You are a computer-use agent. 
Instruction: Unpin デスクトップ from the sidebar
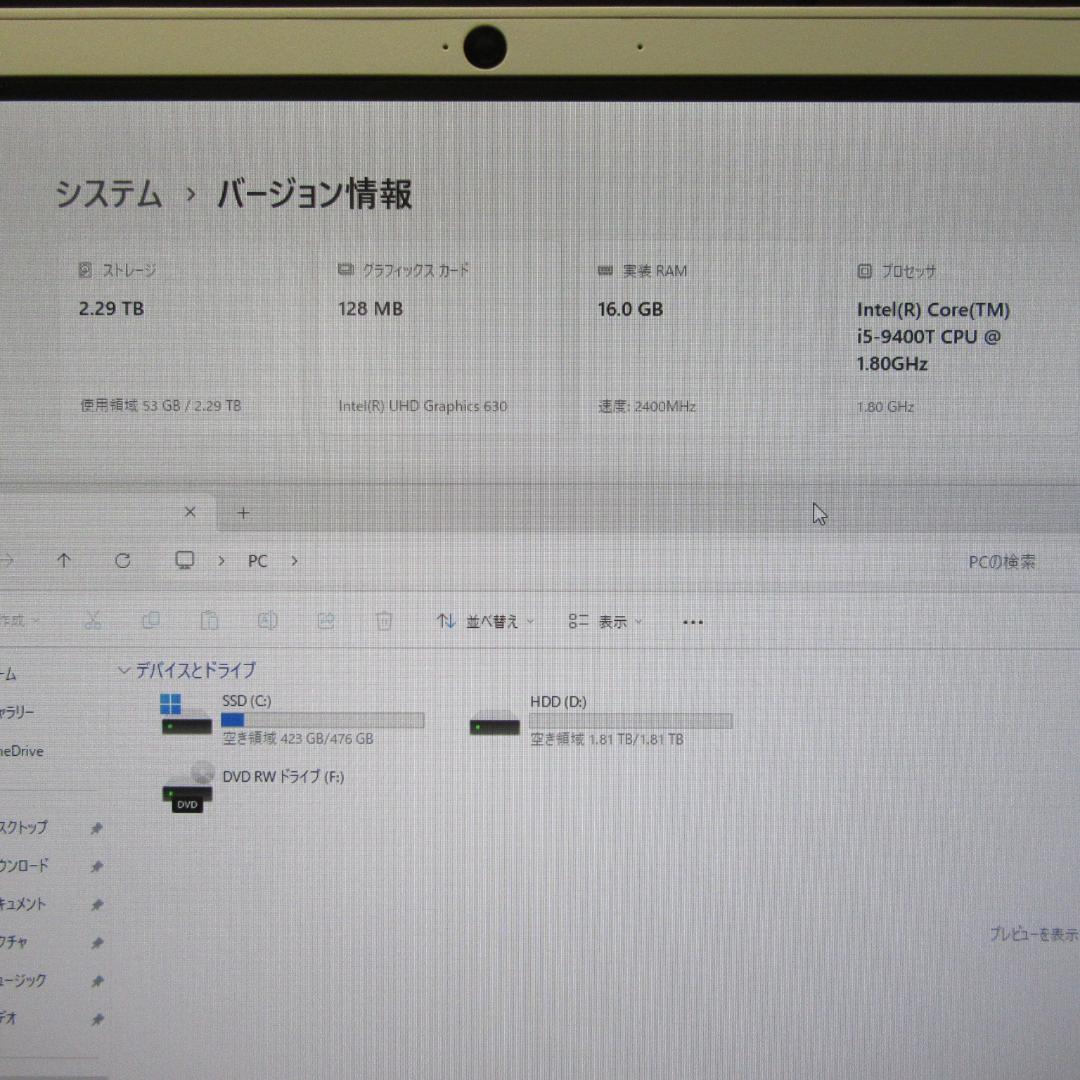pyautogui.click(x=97, y=828)
